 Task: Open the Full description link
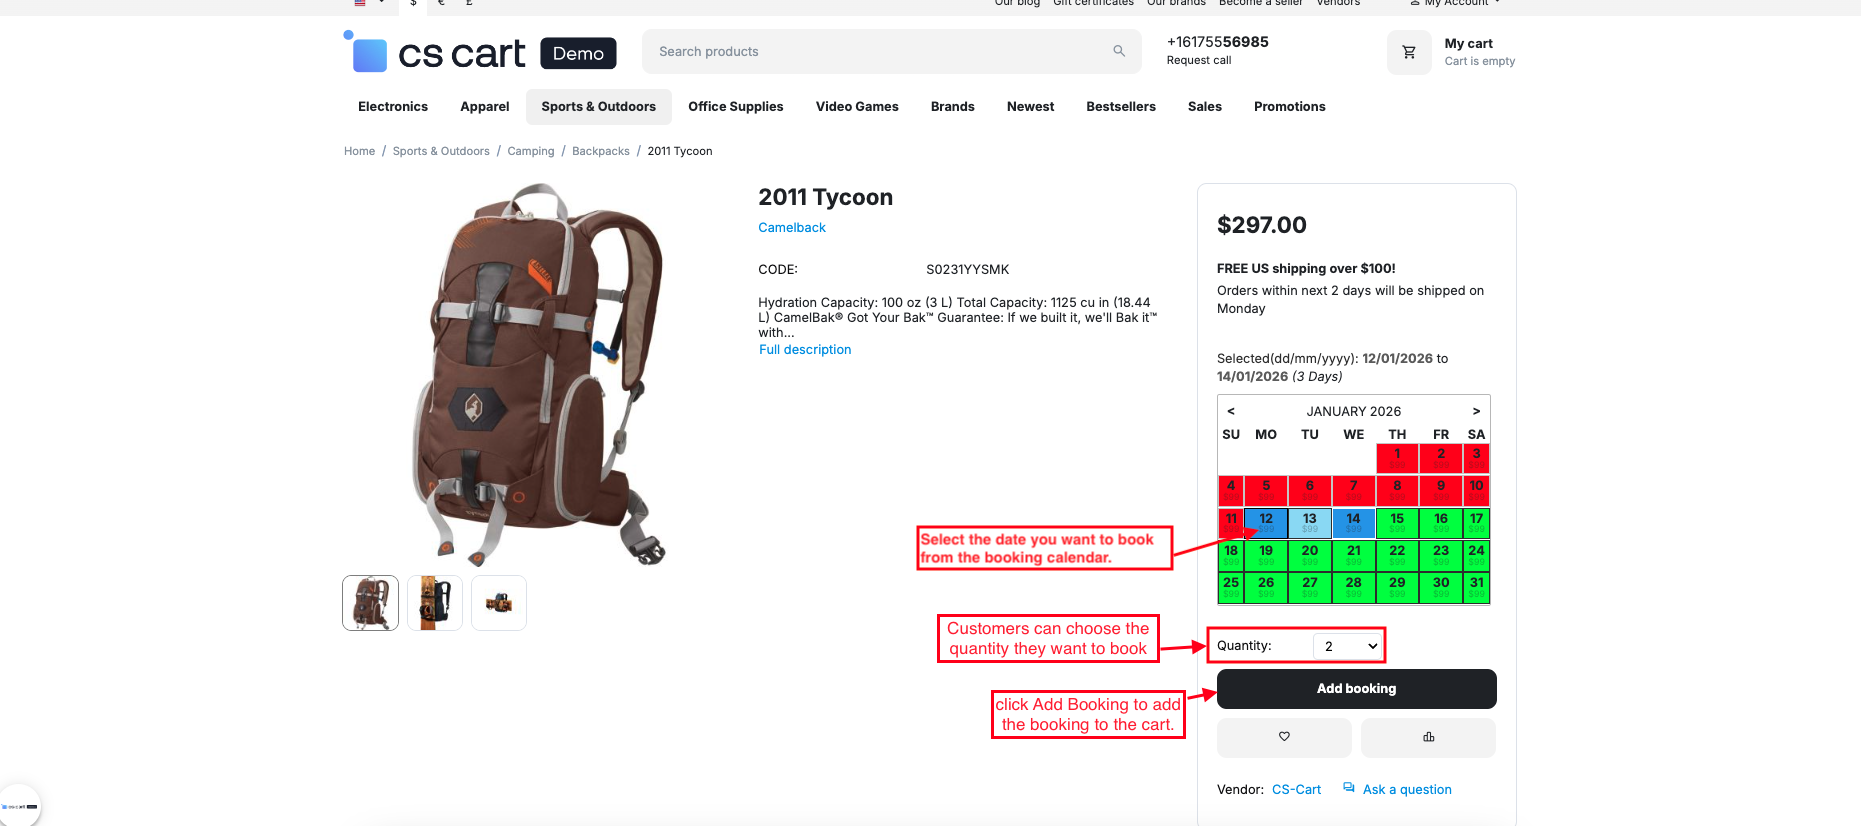[x=805, y=350]
